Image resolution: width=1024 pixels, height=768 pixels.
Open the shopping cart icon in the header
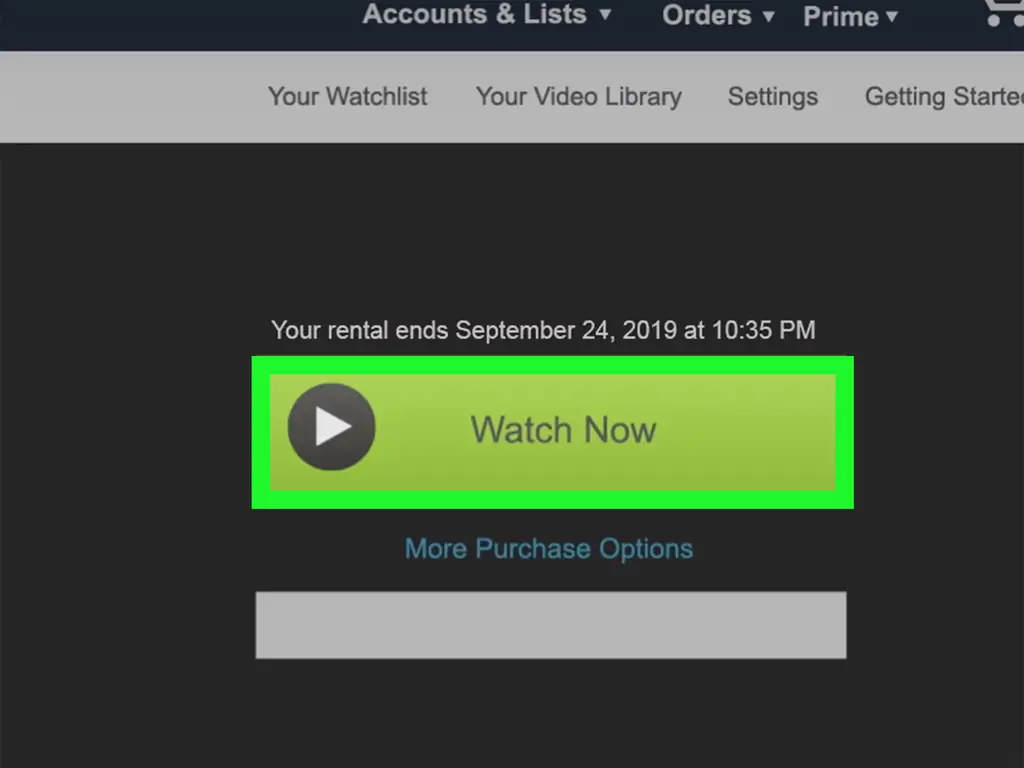(x=1006, y=13)
